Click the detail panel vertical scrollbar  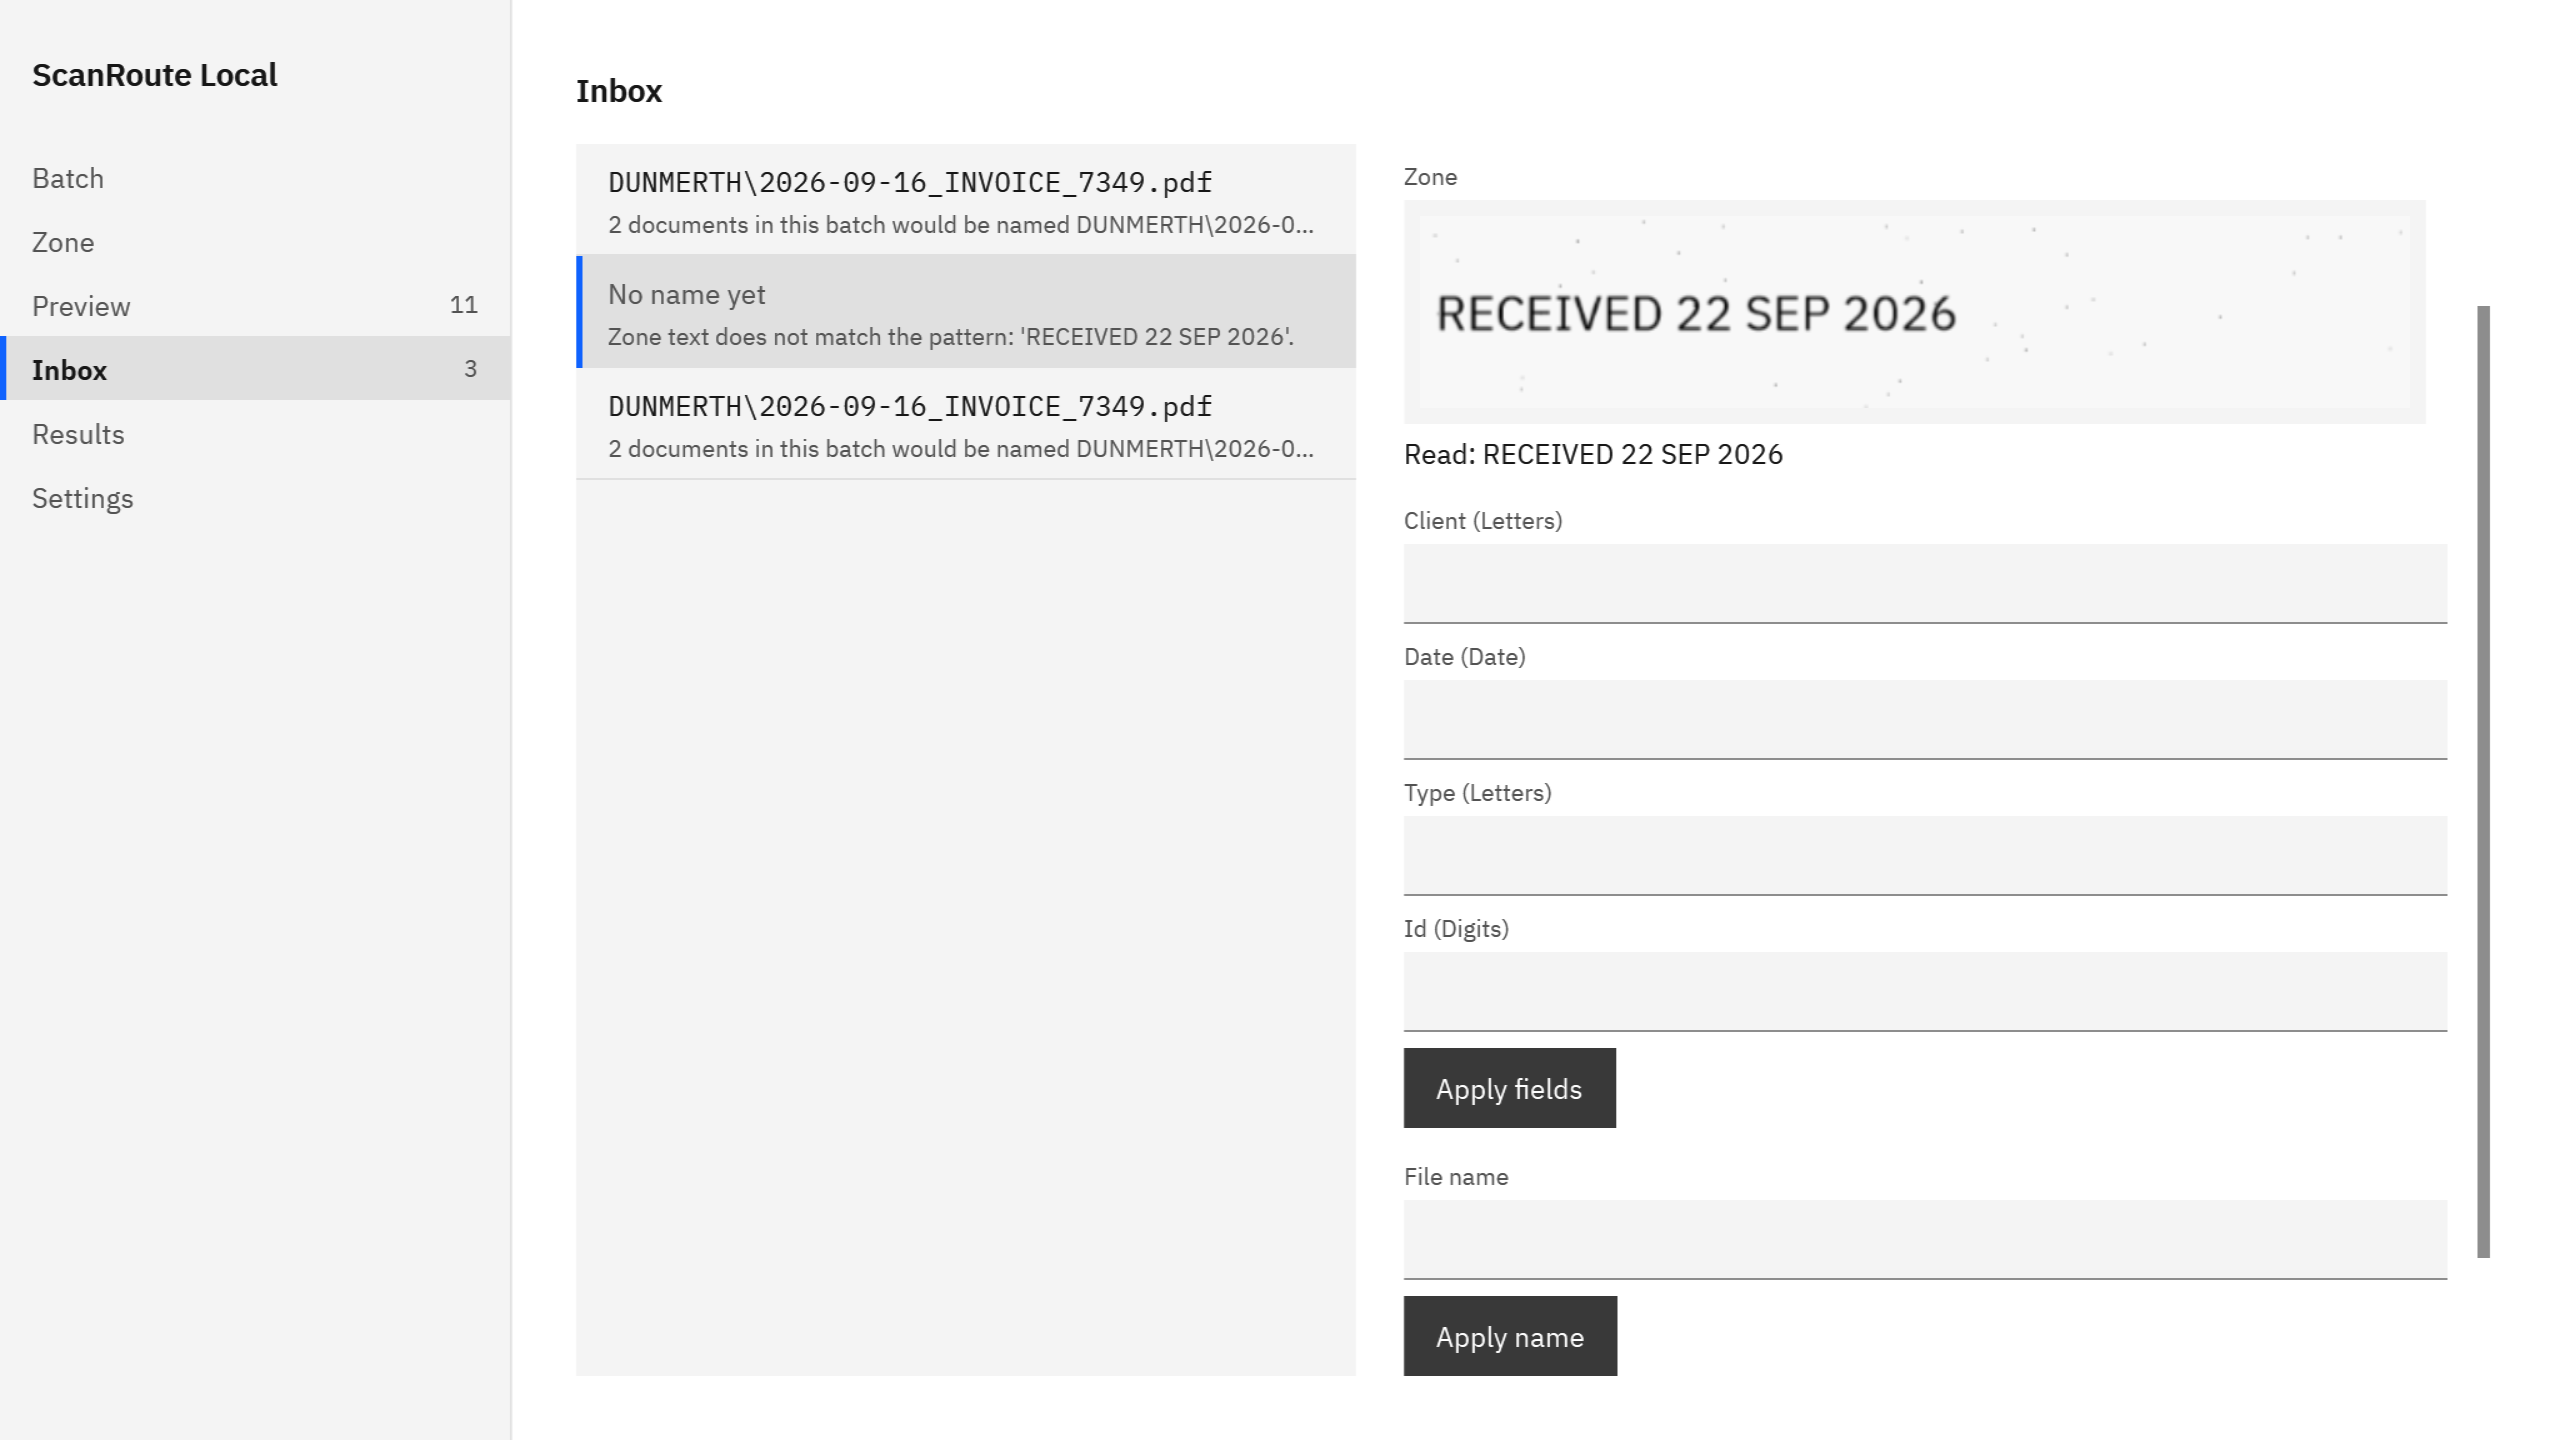(x=2483, y=782)
